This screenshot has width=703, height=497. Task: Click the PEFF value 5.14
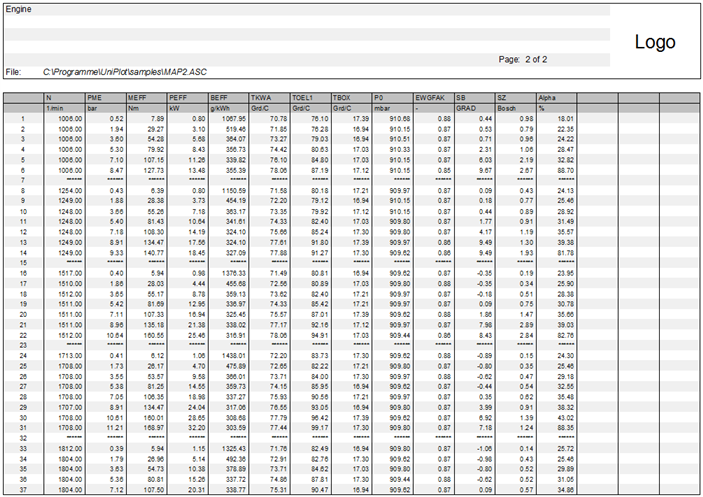coord(198,459)
